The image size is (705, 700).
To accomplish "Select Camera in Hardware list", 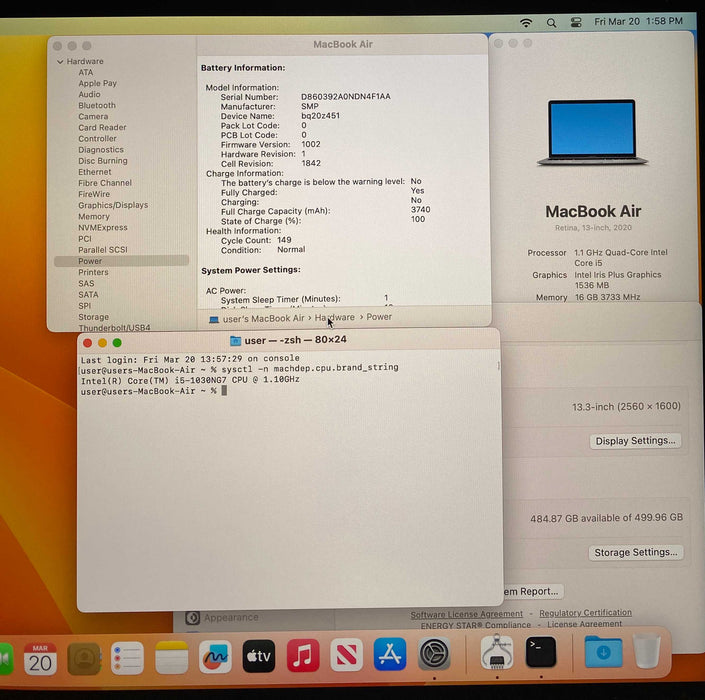I will (x=93, y=116).
